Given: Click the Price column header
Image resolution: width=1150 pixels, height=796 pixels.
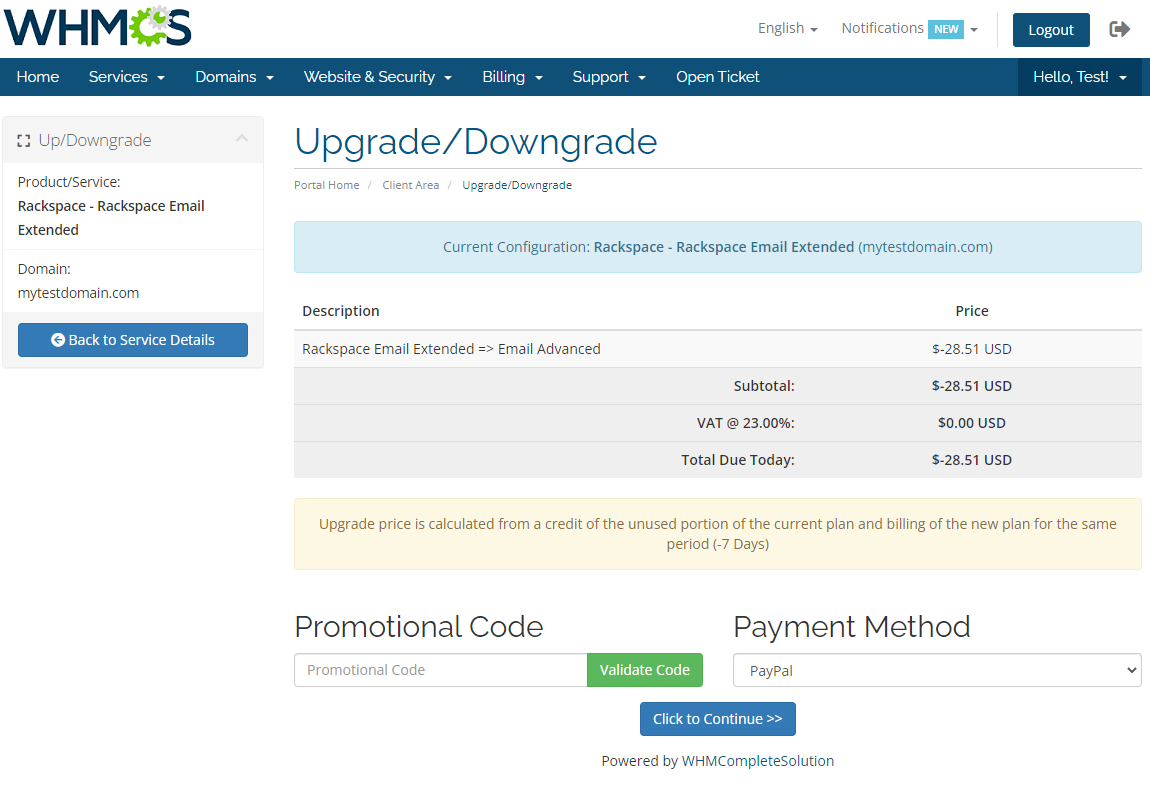Looking at the screenshot, I should 972,311.
